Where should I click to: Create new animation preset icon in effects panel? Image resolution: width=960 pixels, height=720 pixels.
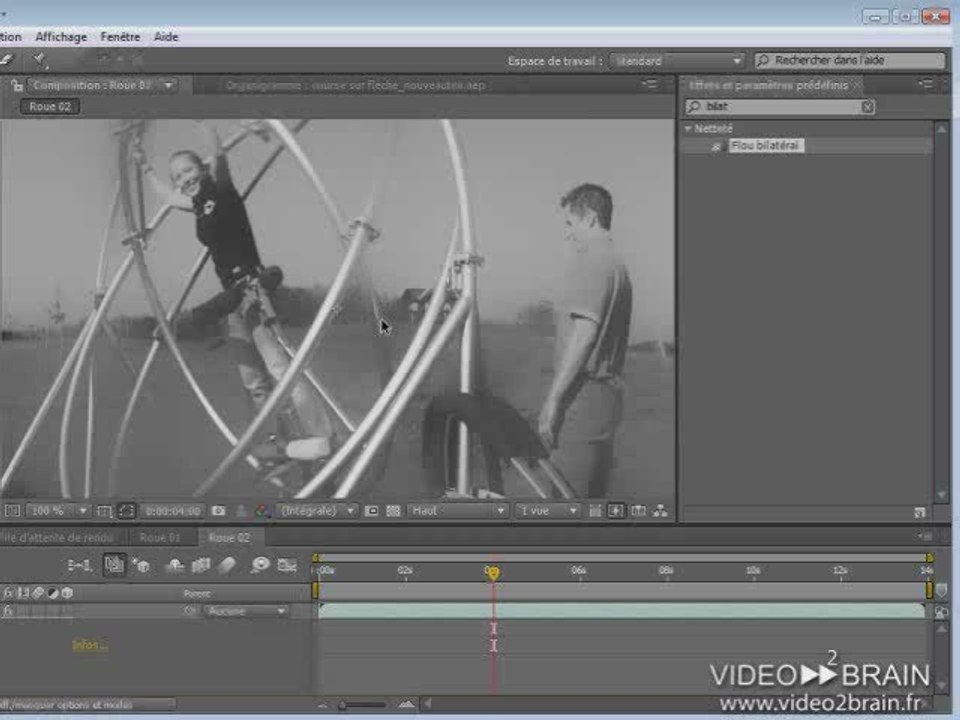click(920, 512)
